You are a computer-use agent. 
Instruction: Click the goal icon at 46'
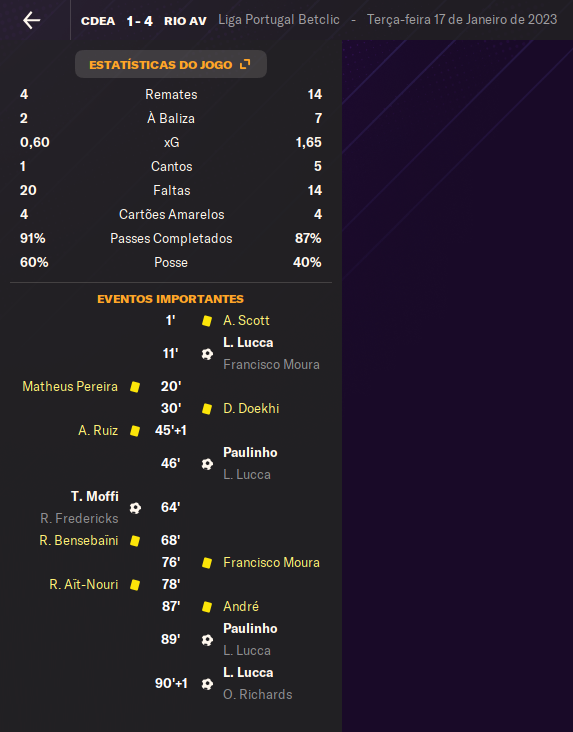(207, 464)
